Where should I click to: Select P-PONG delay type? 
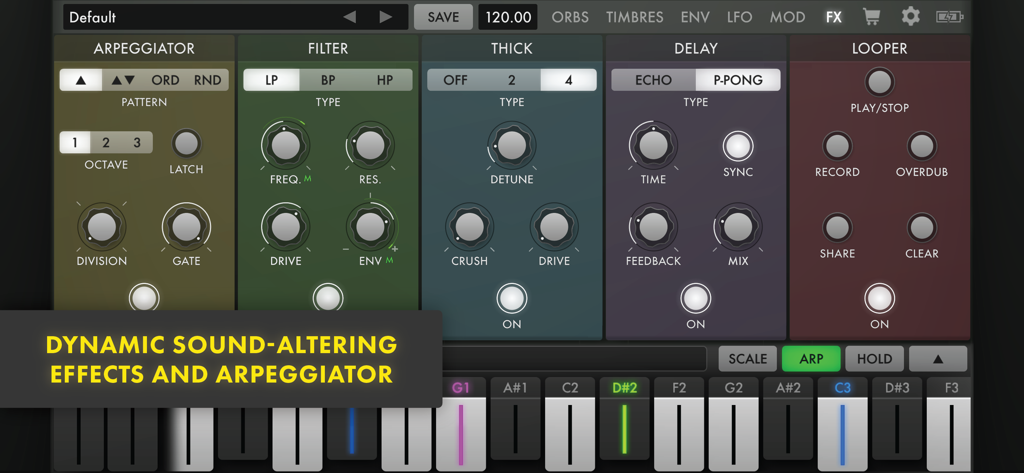[738, 80]
